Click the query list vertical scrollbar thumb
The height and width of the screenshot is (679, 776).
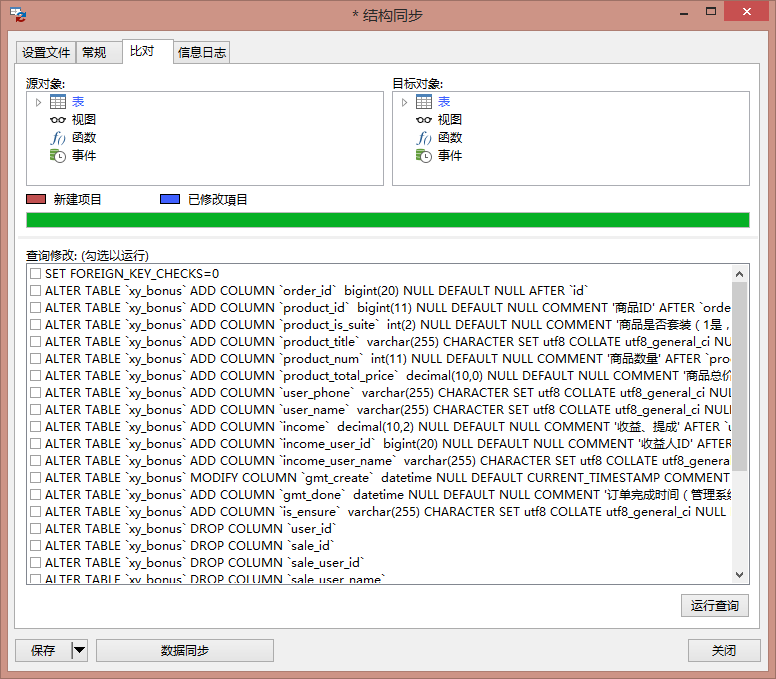[x=739, y=376]
